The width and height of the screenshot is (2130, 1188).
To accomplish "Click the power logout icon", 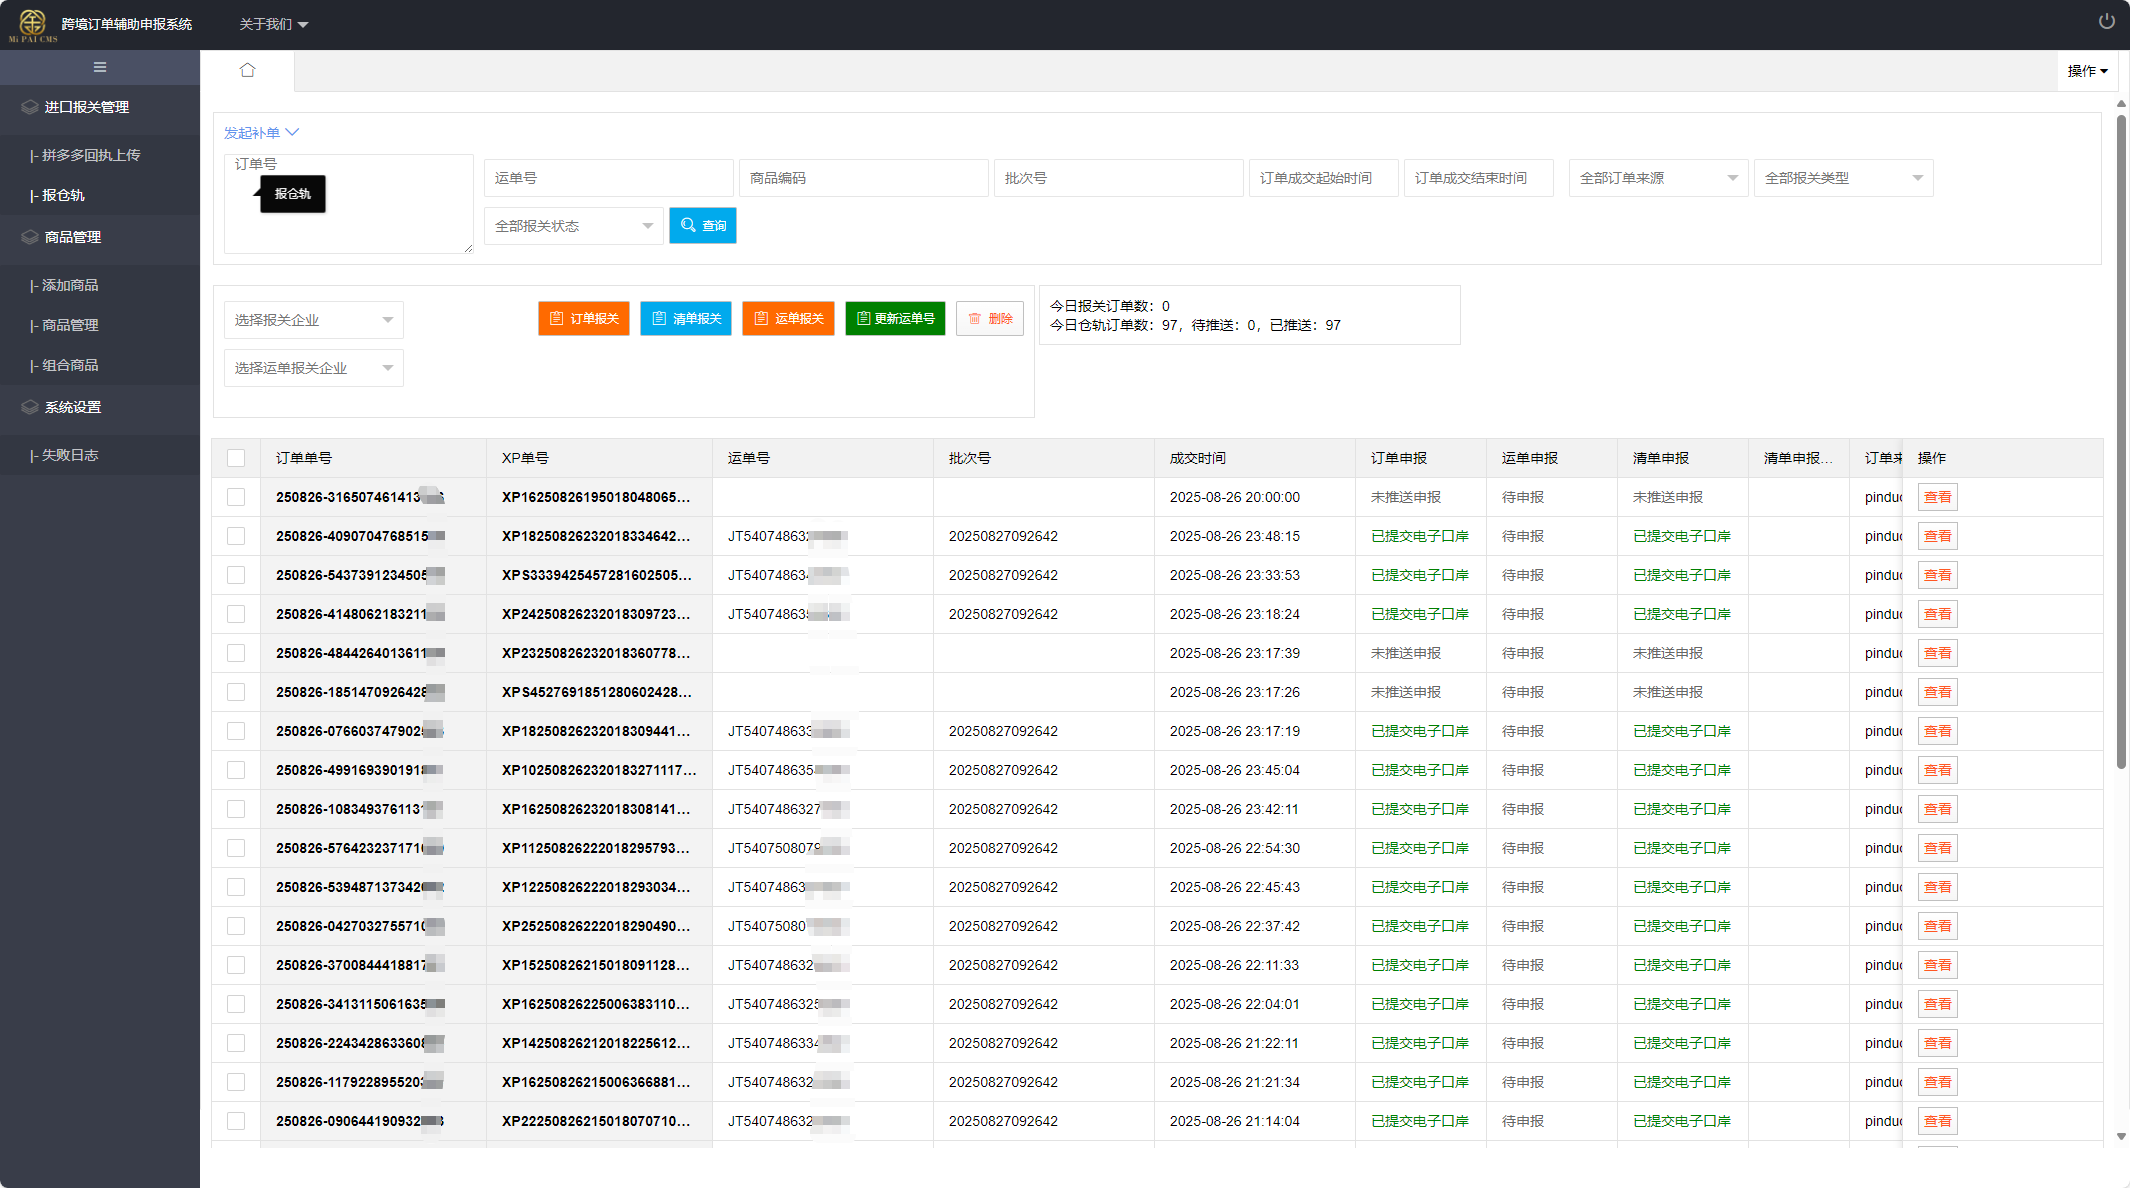I will click(x=2106, y=21).
